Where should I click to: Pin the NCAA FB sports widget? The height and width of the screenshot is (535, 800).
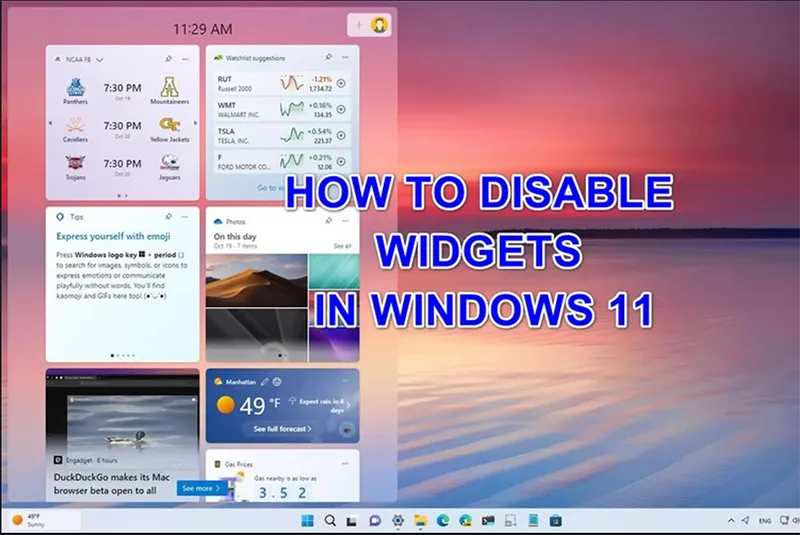coord(168,59)
